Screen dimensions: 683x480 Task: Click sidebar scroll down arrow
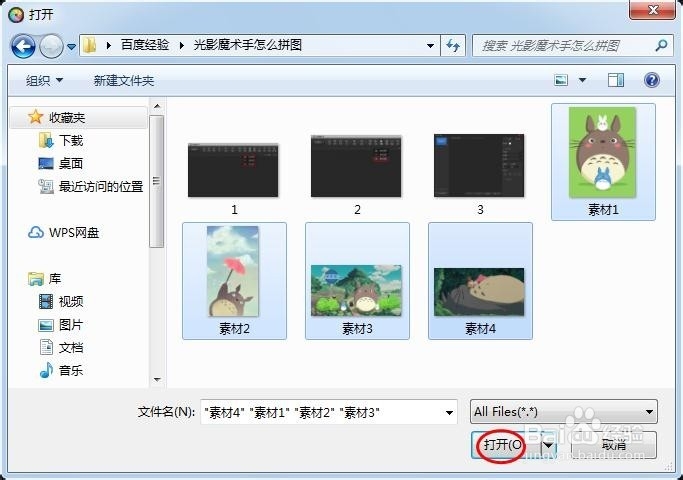(x=157, y=380)
